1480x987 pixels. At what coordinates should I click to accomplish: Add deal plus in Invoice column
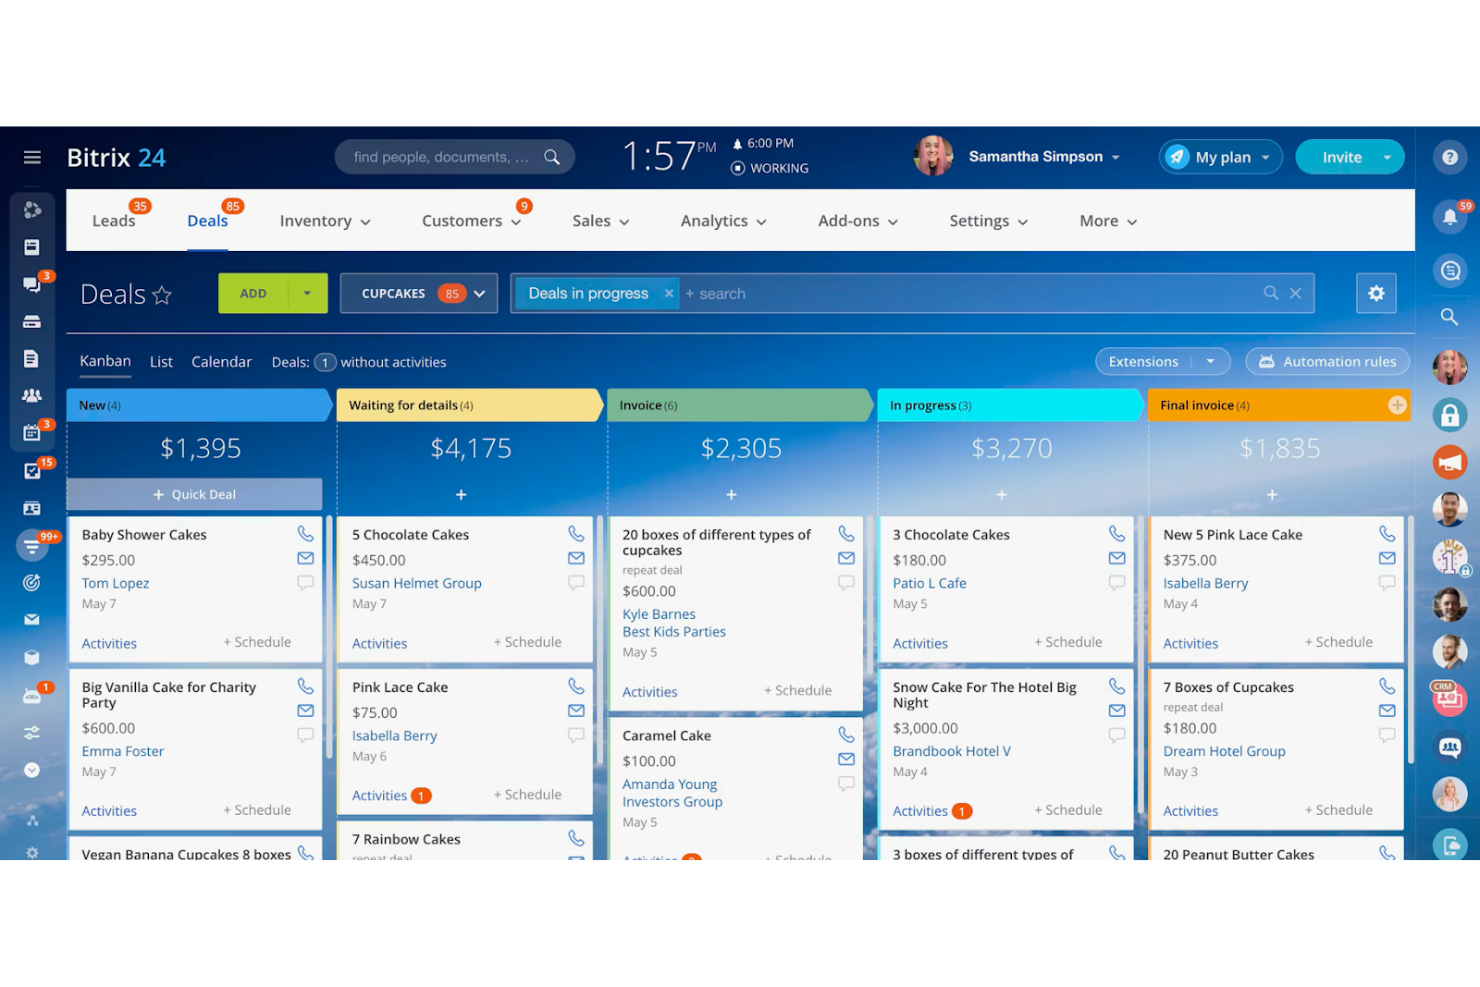(x=731, y=495)
